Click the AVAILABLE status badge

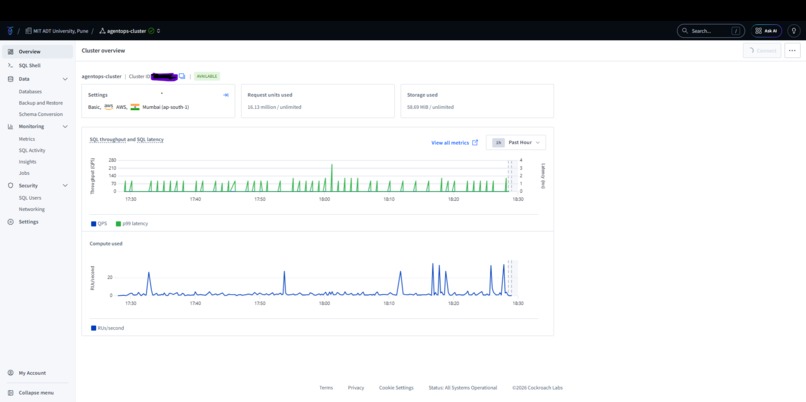pos(207,76)
